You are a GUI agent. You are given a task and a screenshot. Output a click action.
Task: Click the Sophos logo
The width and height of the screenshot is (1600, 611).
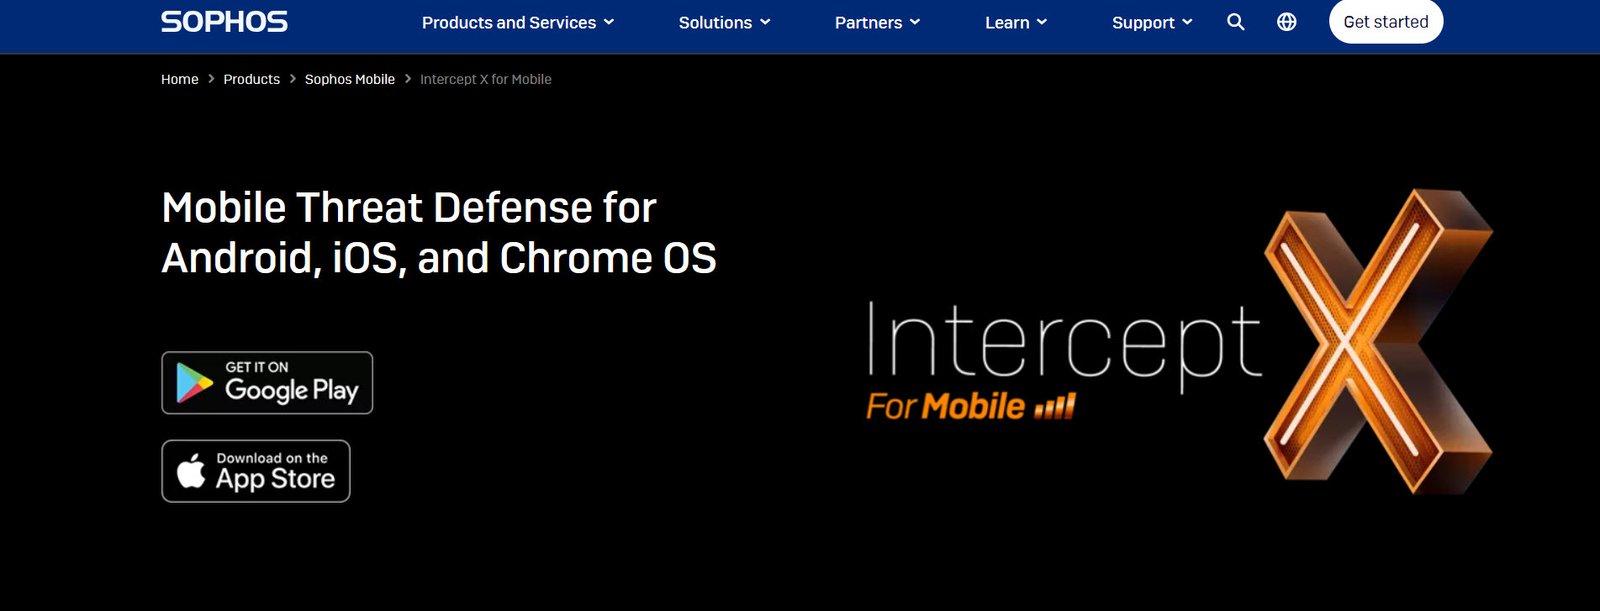[224, 22]
